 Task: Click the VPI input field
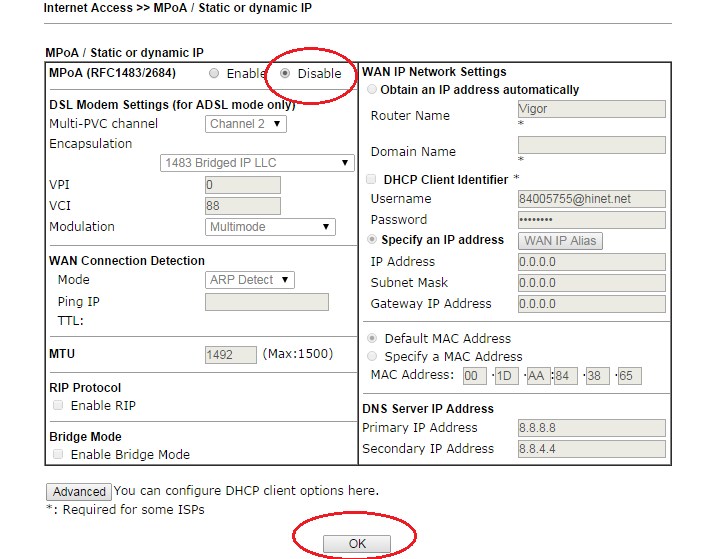click(242, 185)
